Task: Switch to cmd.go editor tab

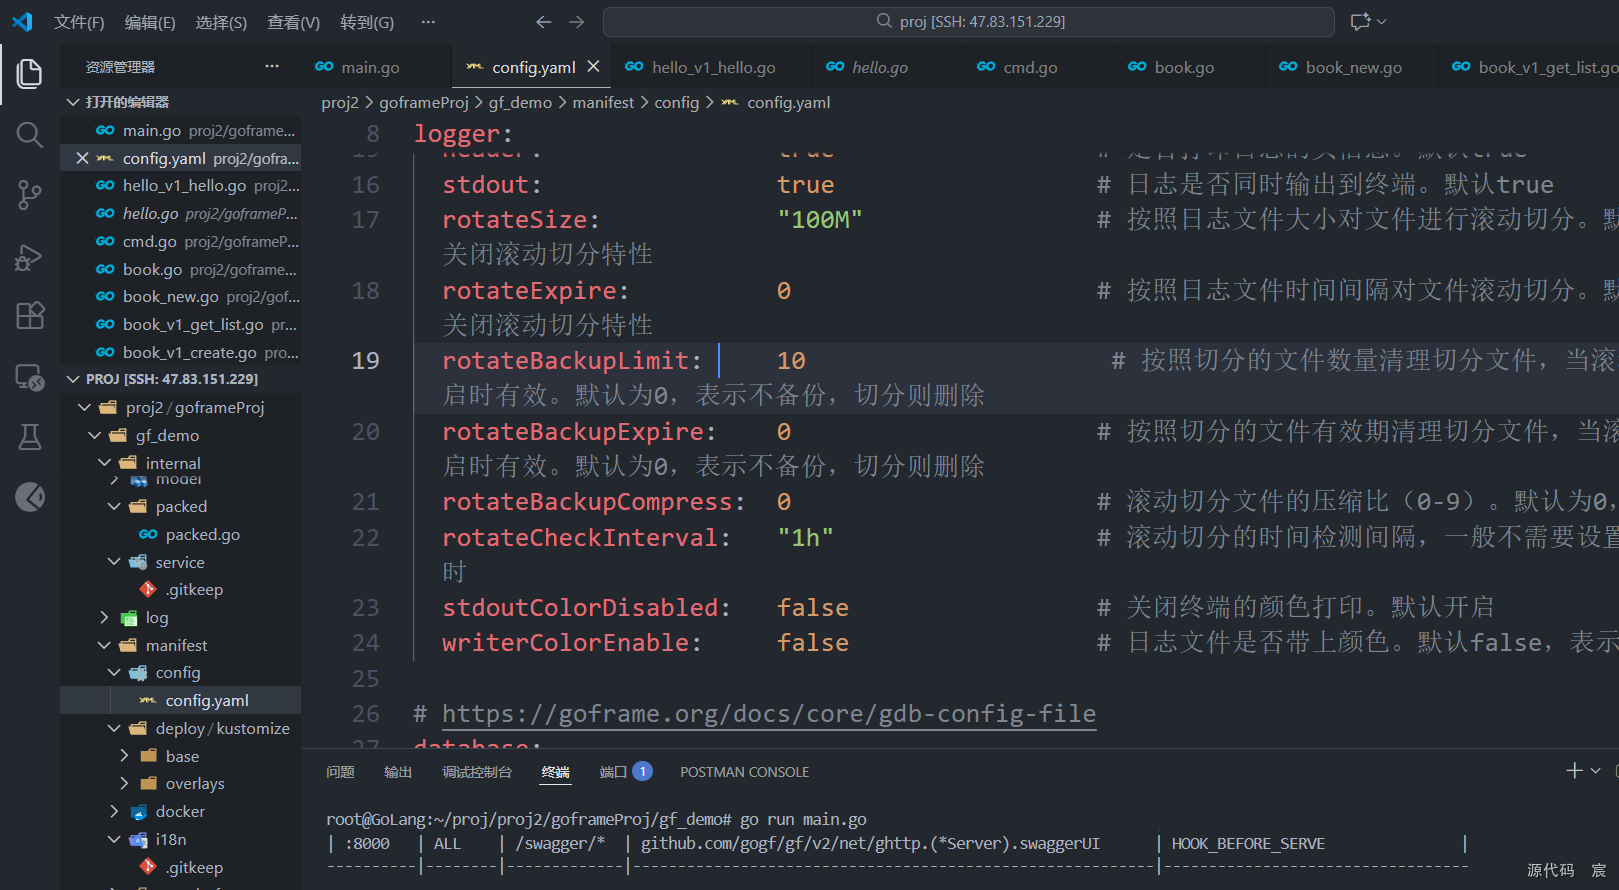Action: 1030,67
